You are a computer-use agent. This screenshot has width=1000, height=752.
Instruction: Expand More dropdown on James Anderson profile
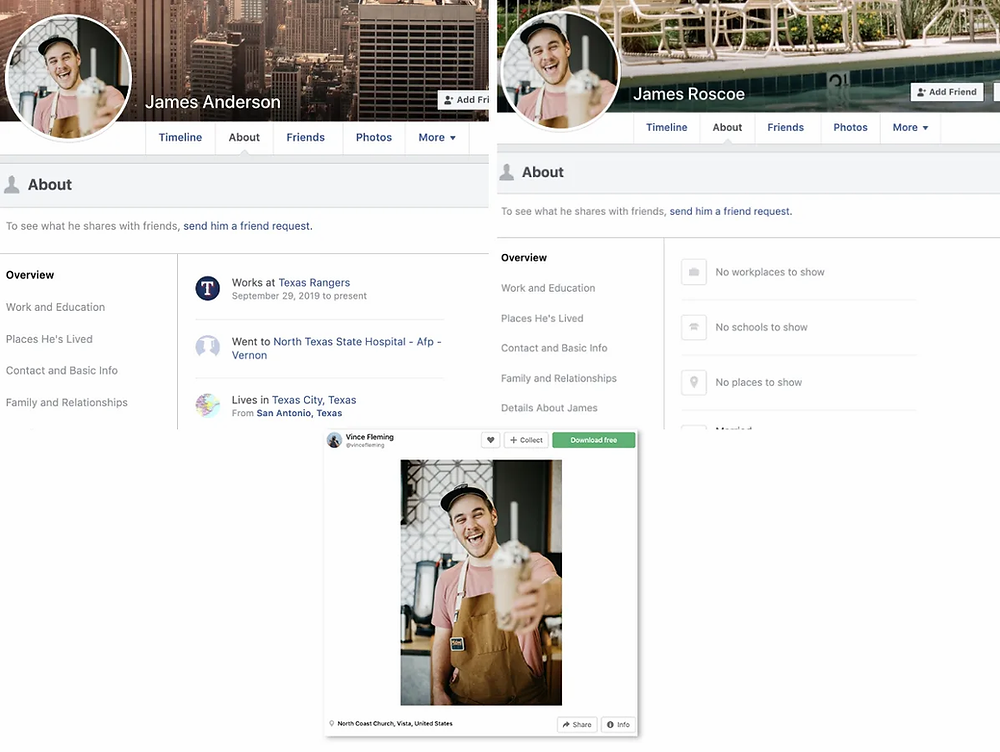[x=437, y=137]
